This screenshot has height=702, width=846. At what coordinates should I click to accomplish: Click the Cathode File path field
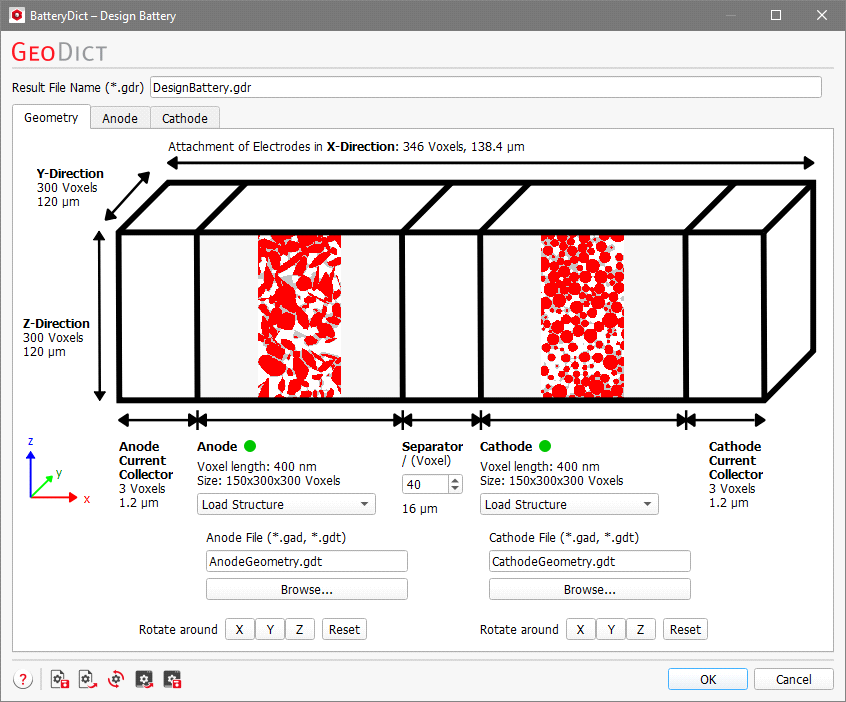[590, 561]
